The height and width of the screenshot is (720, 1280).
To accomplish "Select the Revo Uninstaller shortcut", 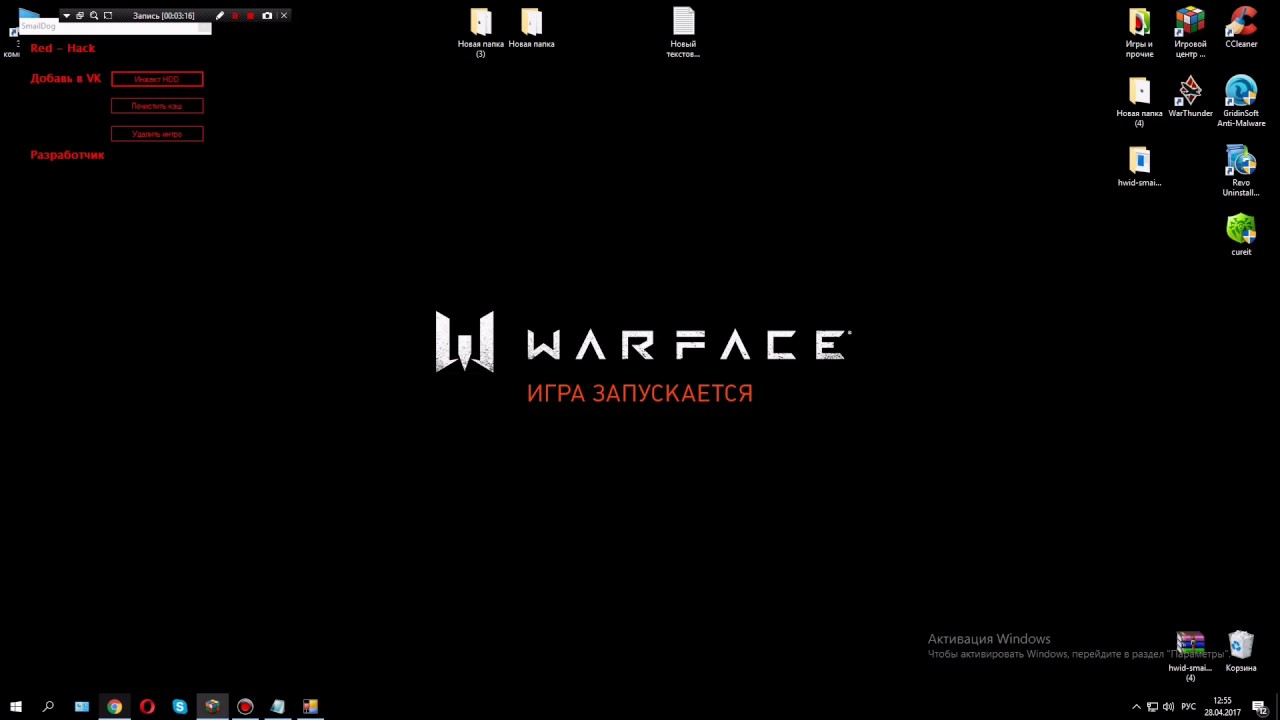I will [x=1241, y=171].
